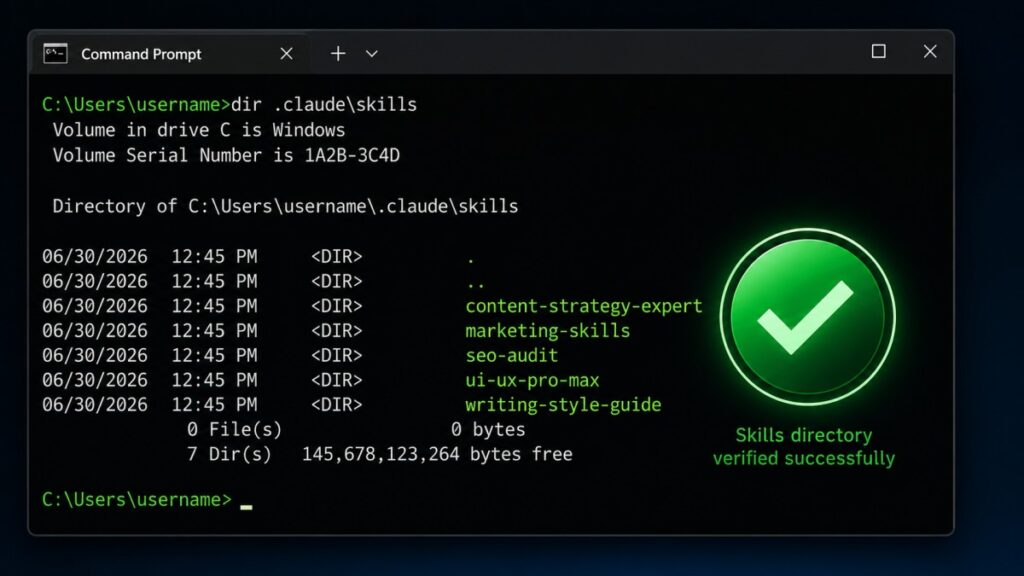1024x576 pixels.
Task: Click the double dot parent directory entry
Action: (475, 285)
